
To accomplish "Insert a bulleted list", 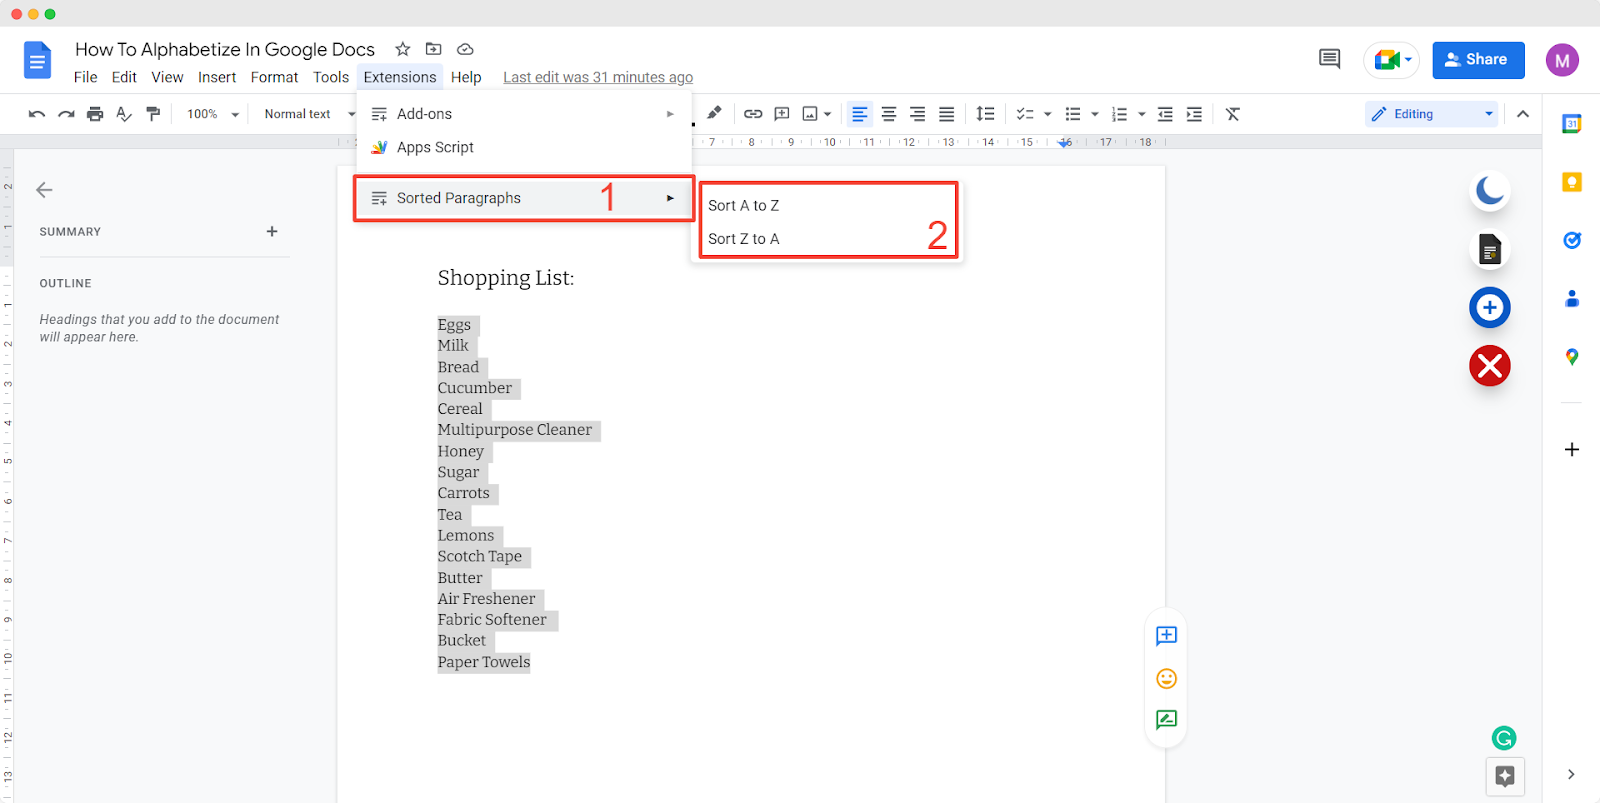I will click(x=1073, y=114).
